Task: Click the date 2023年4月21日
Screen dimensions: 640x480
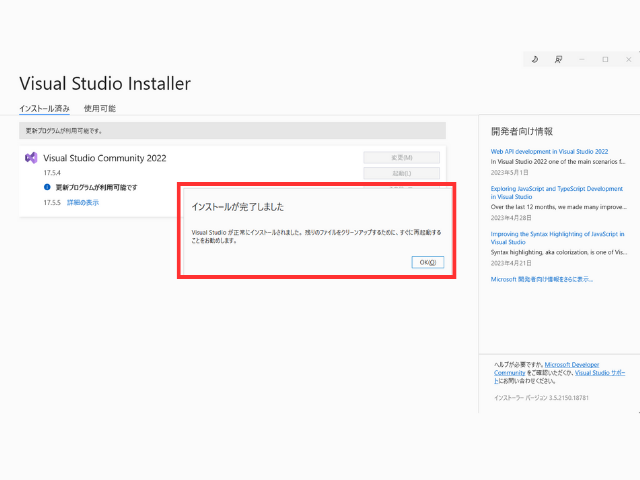Action: point(511,263)
